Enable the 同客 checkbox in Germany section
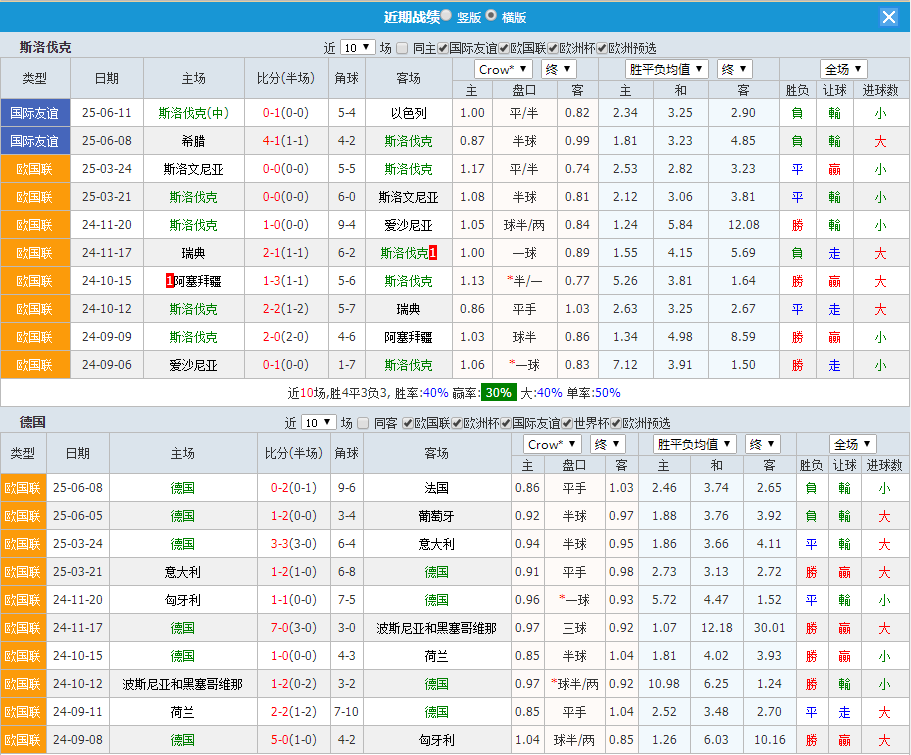Image resolution: width=911 pixels, height=755 pixels. pyautogui.click(x=363, y=422)
